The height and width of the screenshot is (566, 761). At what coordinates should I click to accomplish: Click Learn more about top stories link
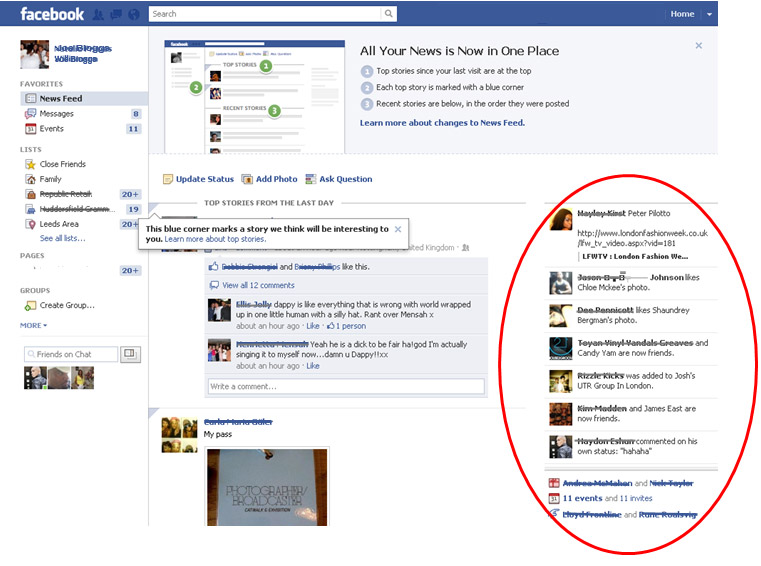(215, 239)
